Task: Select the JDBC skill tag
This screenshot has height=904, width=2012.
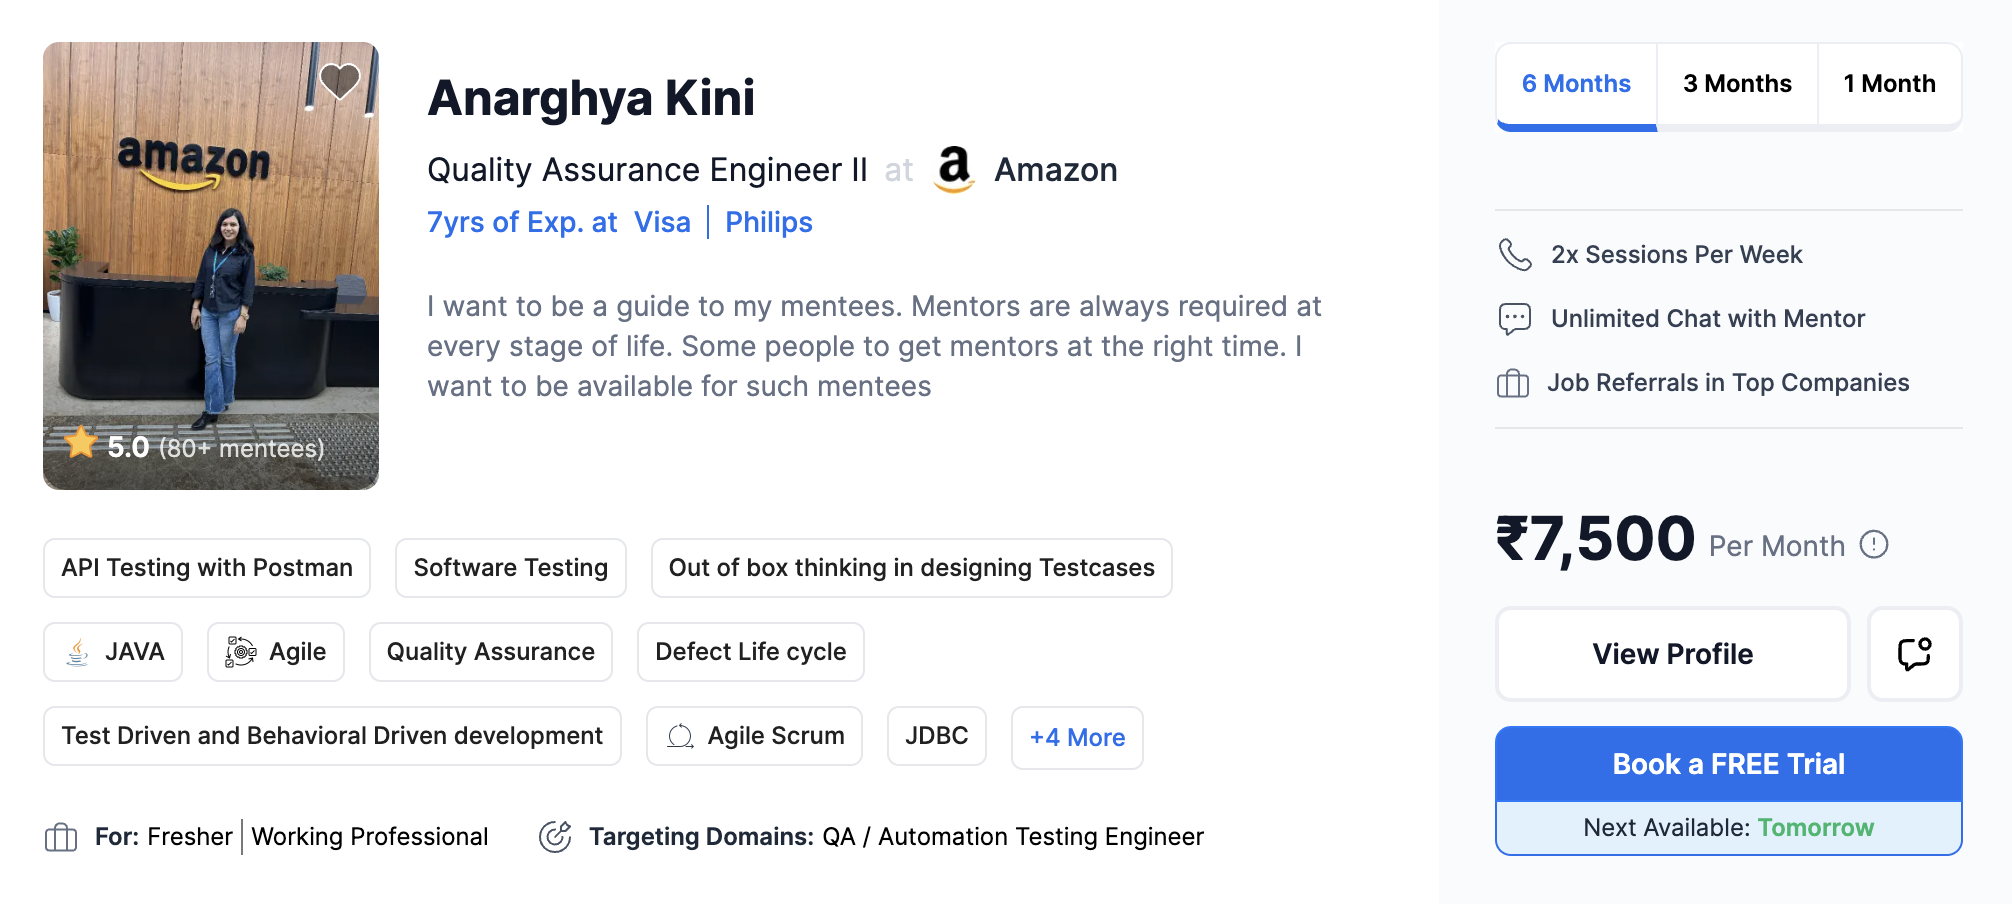Action: pyautogui.click(x=937, y=736)
